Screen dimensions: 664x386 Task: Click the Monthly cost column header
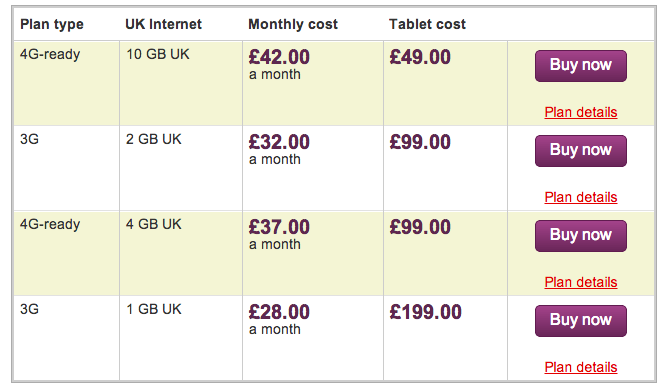(293, 24)
